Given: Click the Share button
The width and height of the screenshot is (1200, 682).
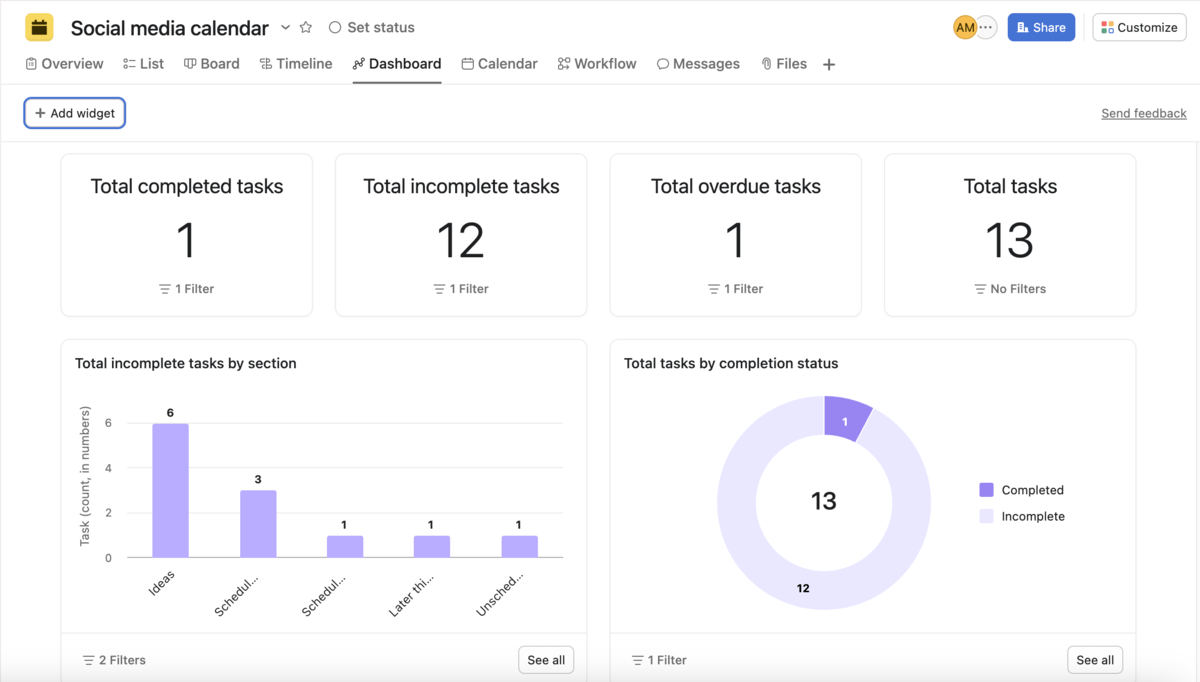Looking at the screenshot, I should tap(1041, 27).
